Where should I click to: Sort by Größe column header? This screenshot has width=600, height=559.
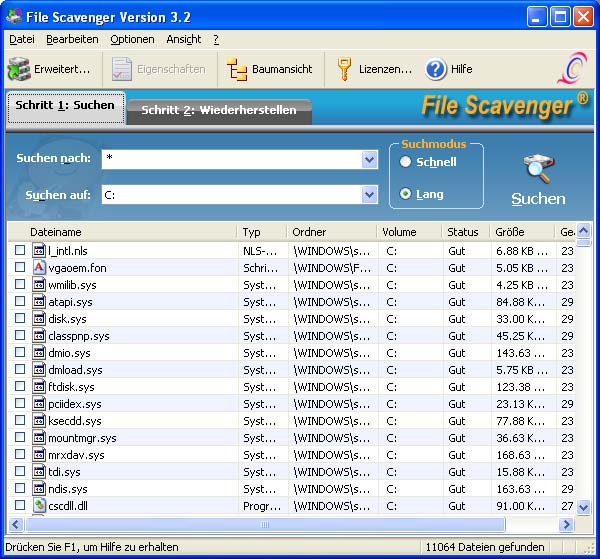[523, 232]
